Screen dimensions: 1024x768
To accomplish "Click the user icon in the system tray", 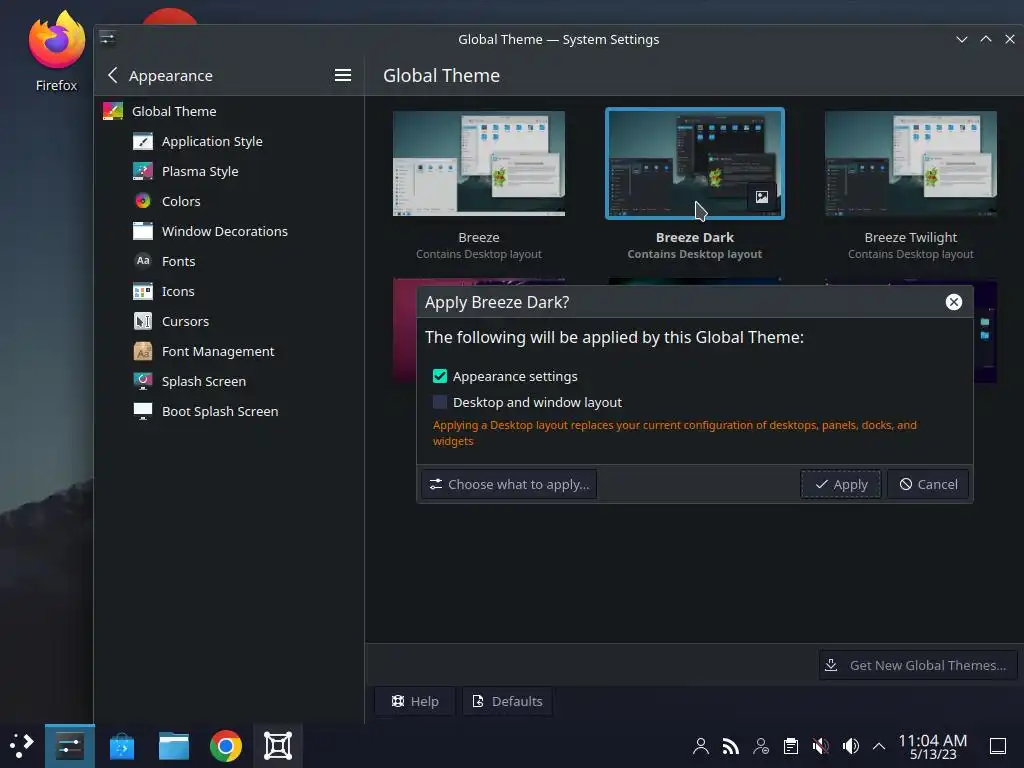I will point(701,746).
